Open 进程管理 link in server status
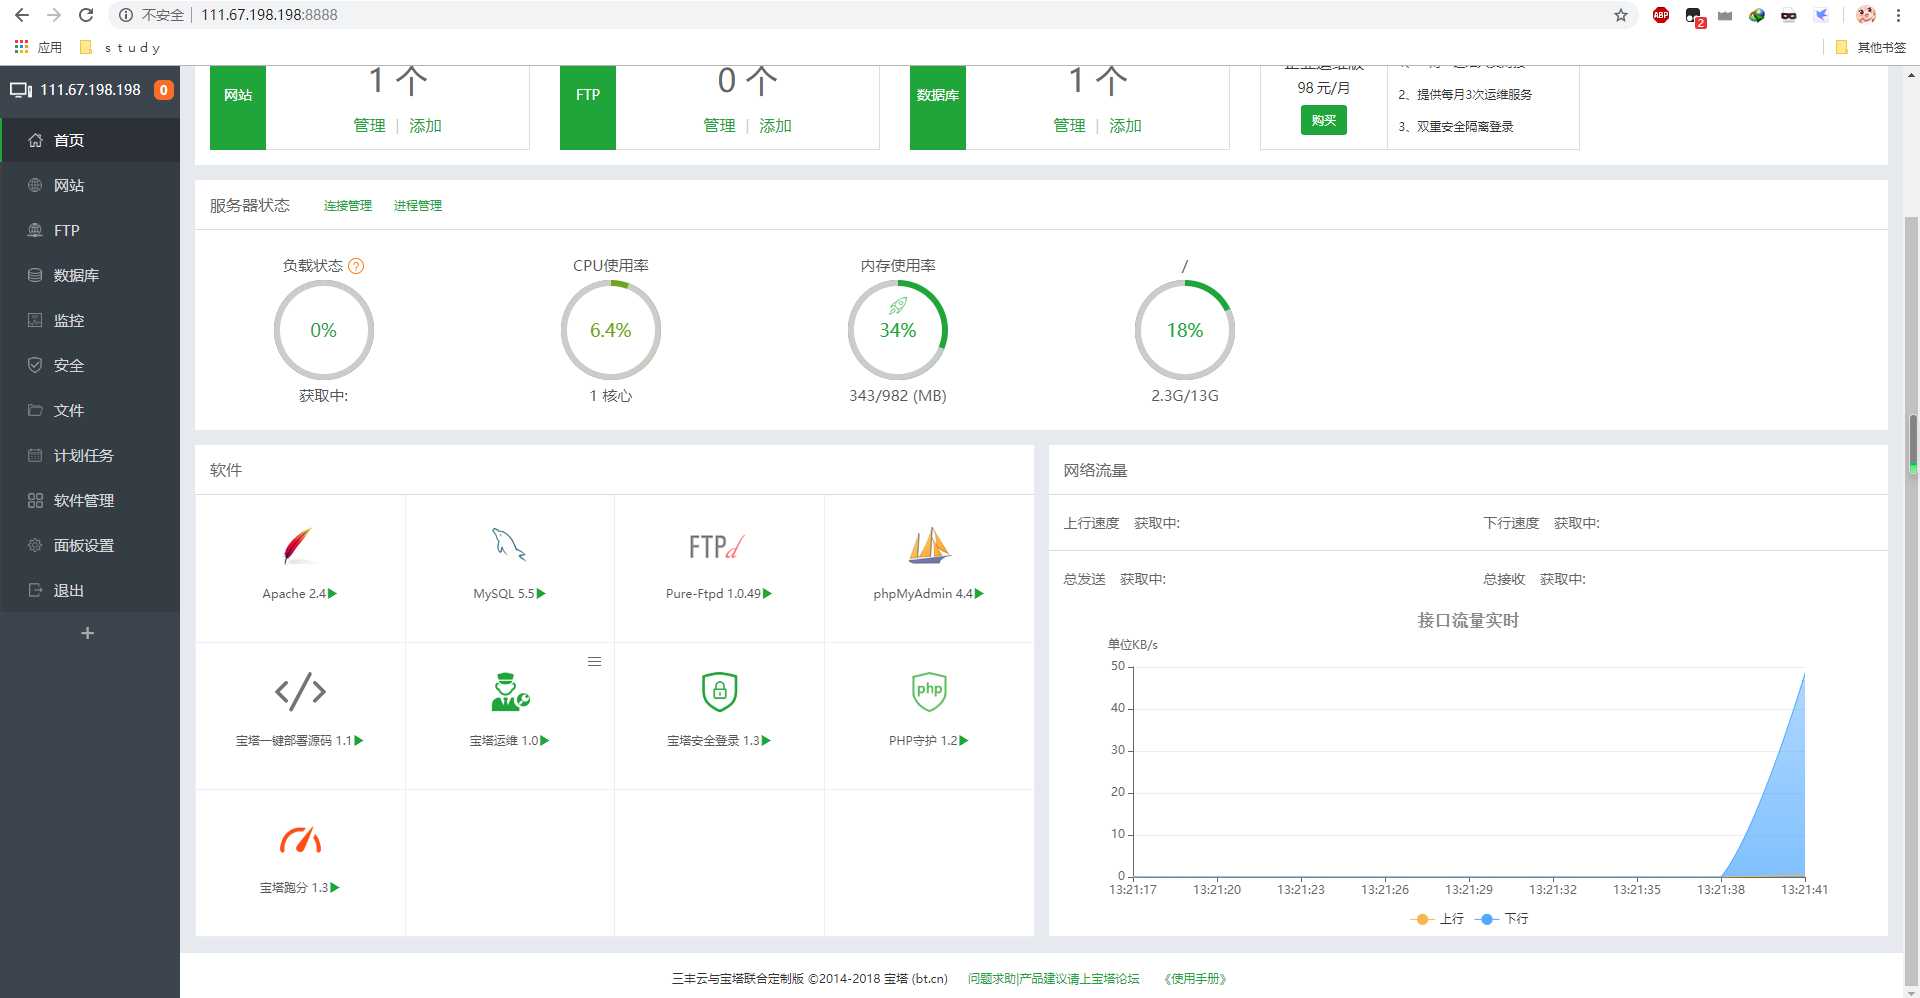The height and width of the screenshot is (998, 1920). (418, 206)
